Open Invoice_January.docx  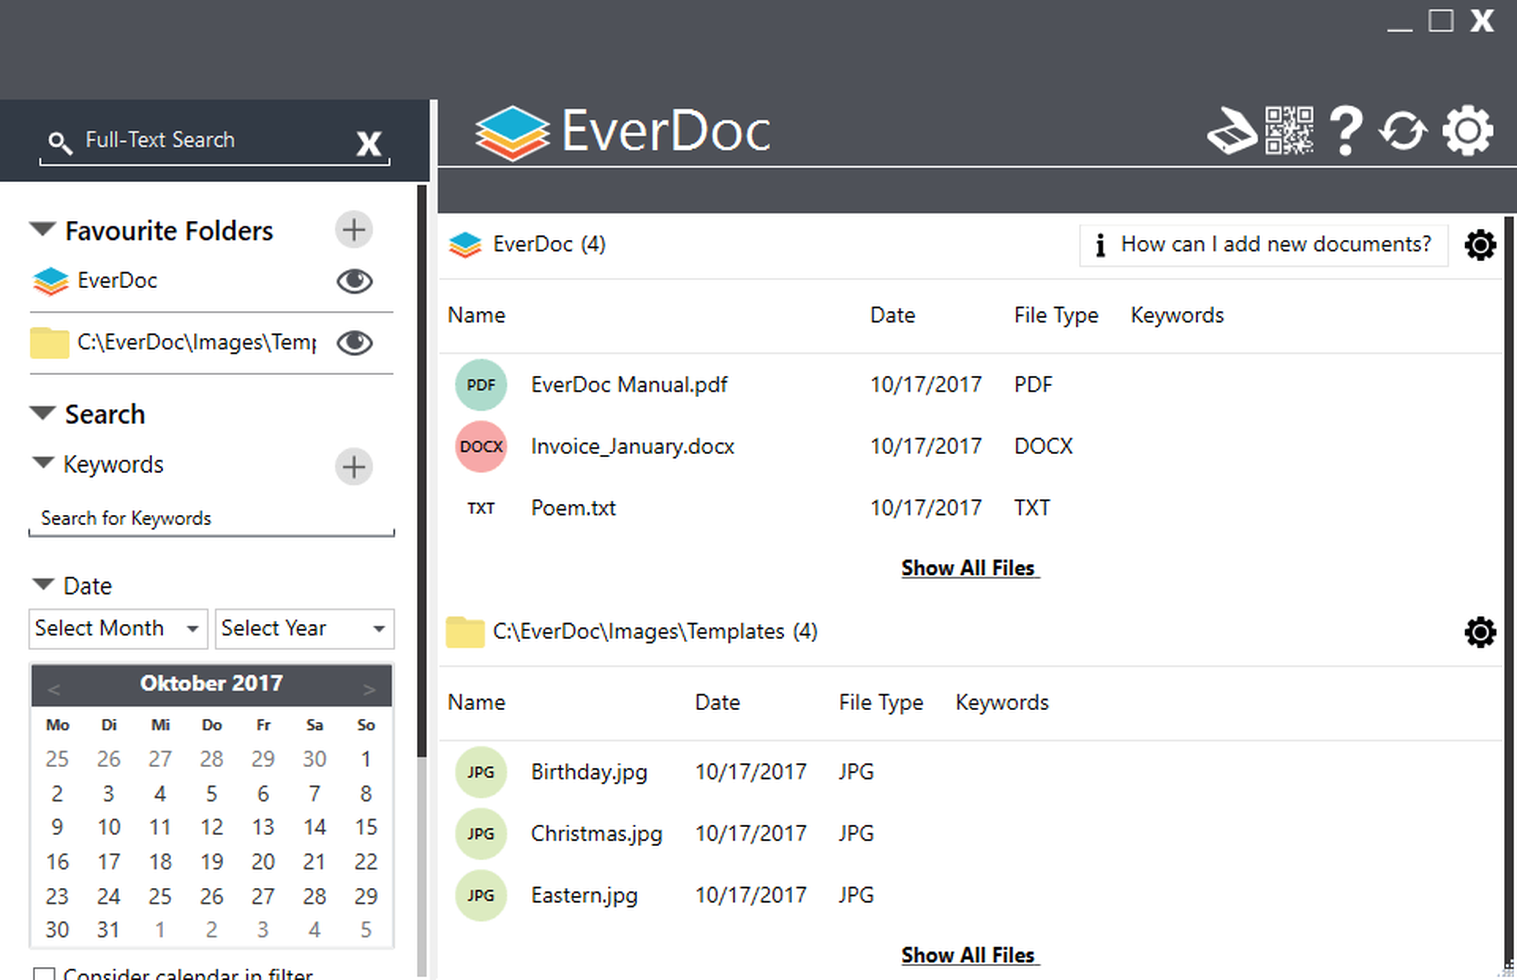pyautogui.click(x=633, y=447)
